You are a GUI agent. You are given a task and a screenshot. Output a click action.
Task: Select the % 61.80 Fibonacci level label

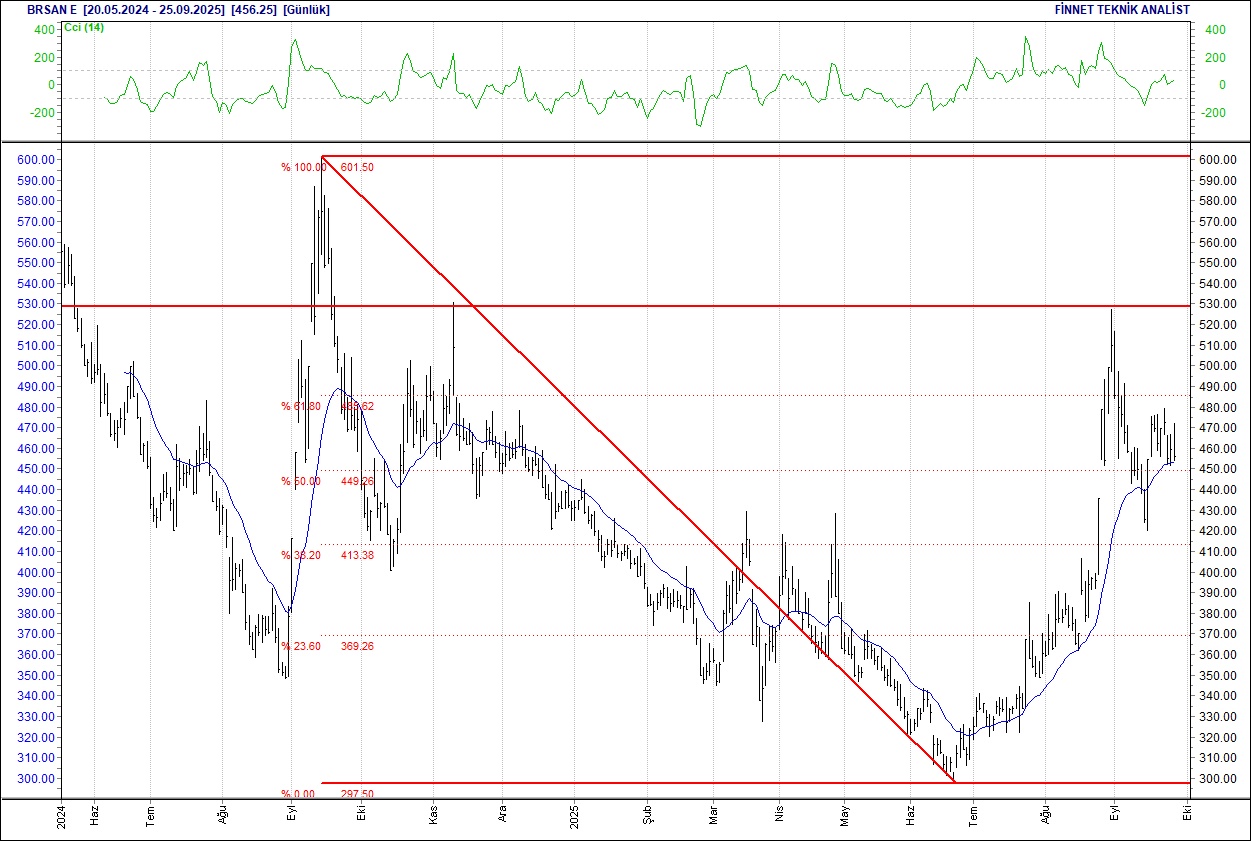coord(300,406)
